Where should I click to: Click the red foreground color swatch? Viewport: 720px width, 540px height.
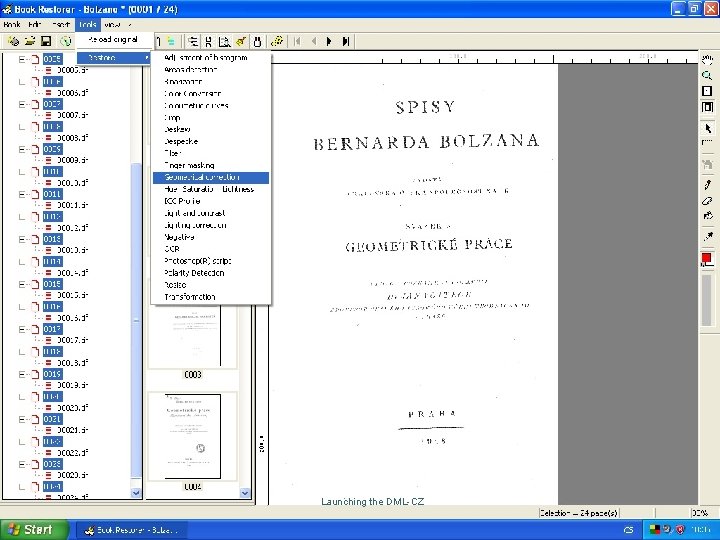(x=706, y=259)
